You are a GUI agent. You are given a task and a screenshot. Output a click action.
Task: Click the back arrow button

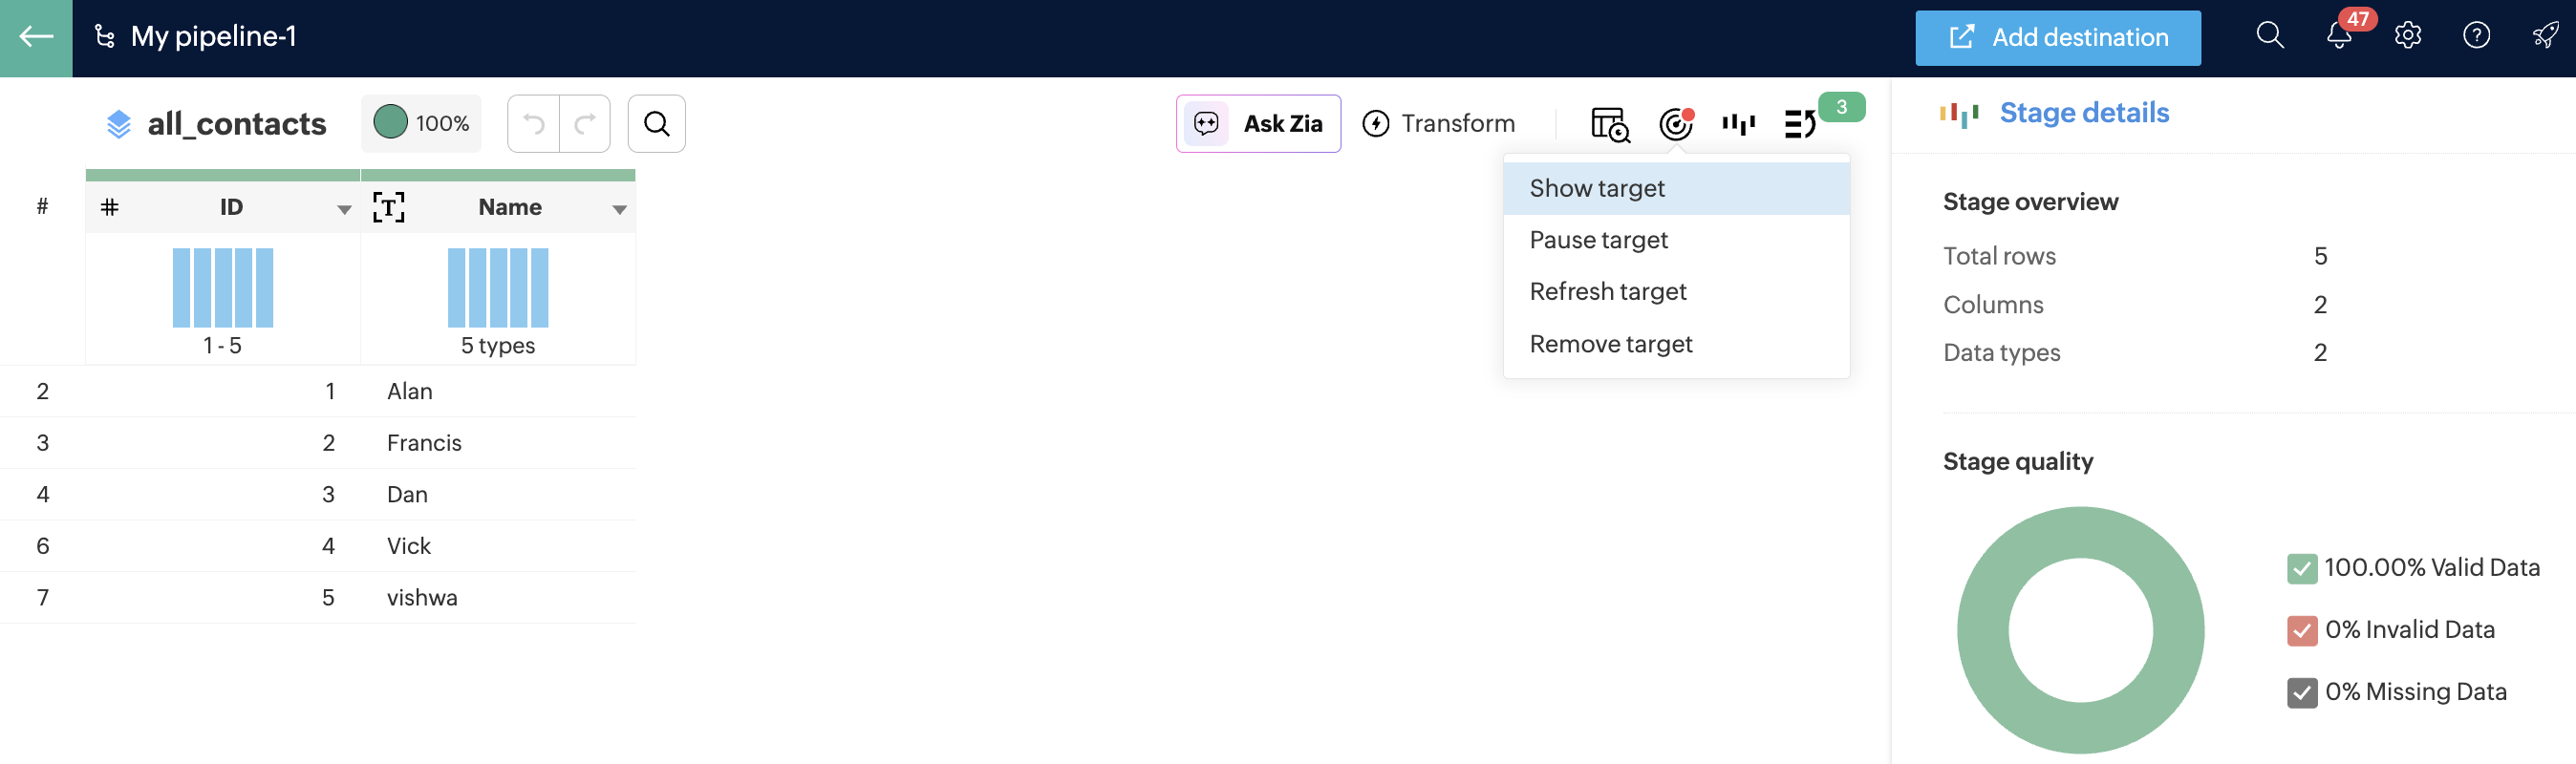36,38
